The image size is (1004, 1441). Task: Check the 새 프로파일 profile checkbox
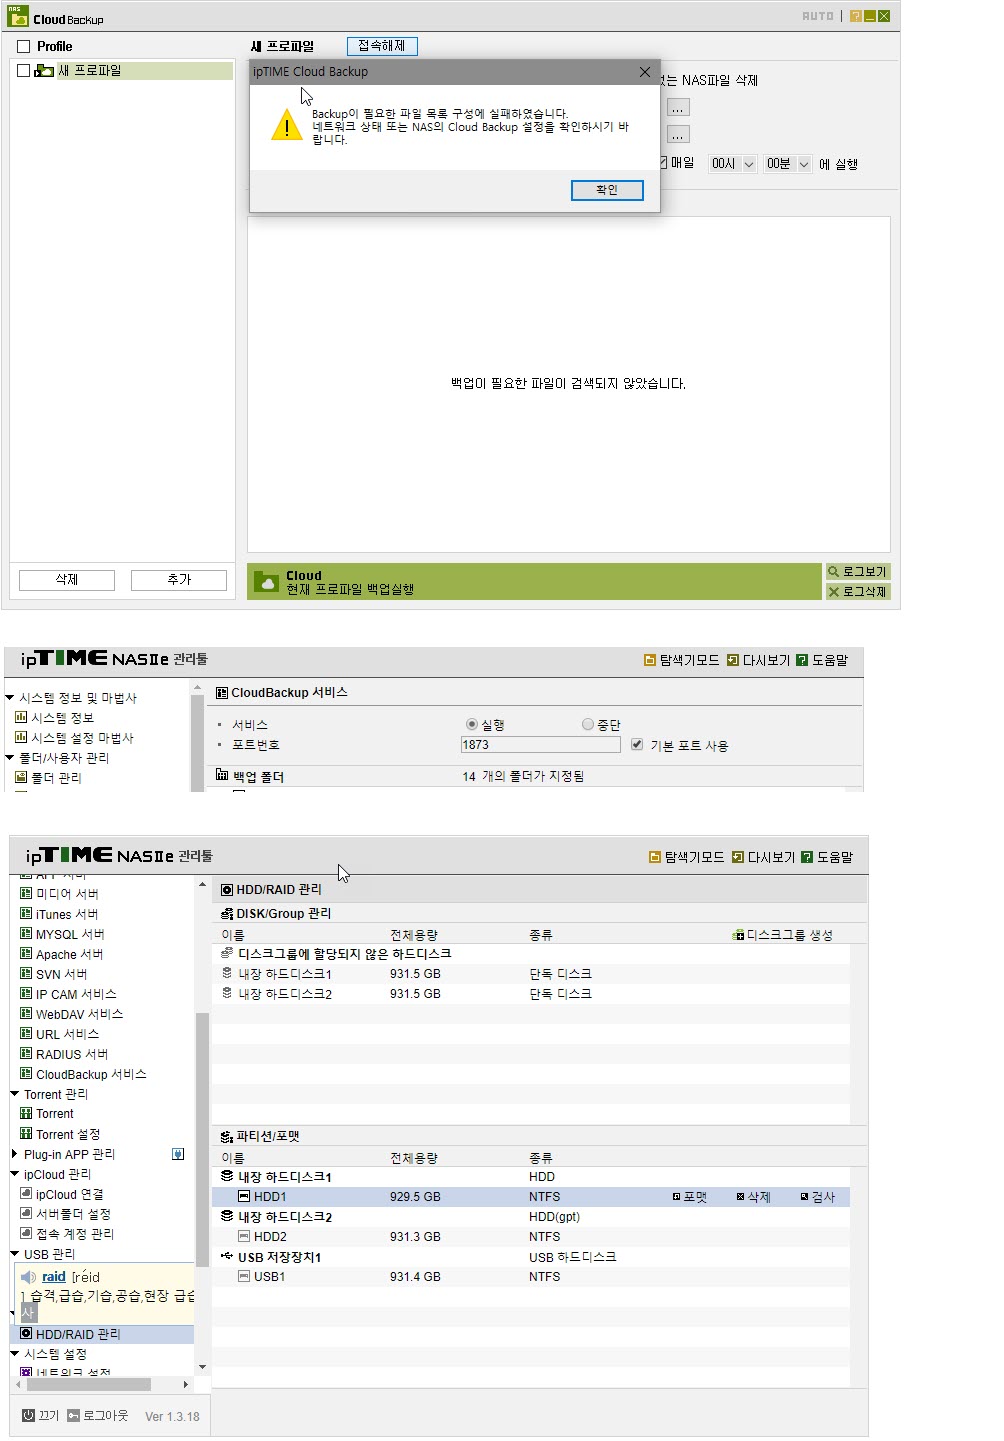pyautogui.click(x=24, y=71)
